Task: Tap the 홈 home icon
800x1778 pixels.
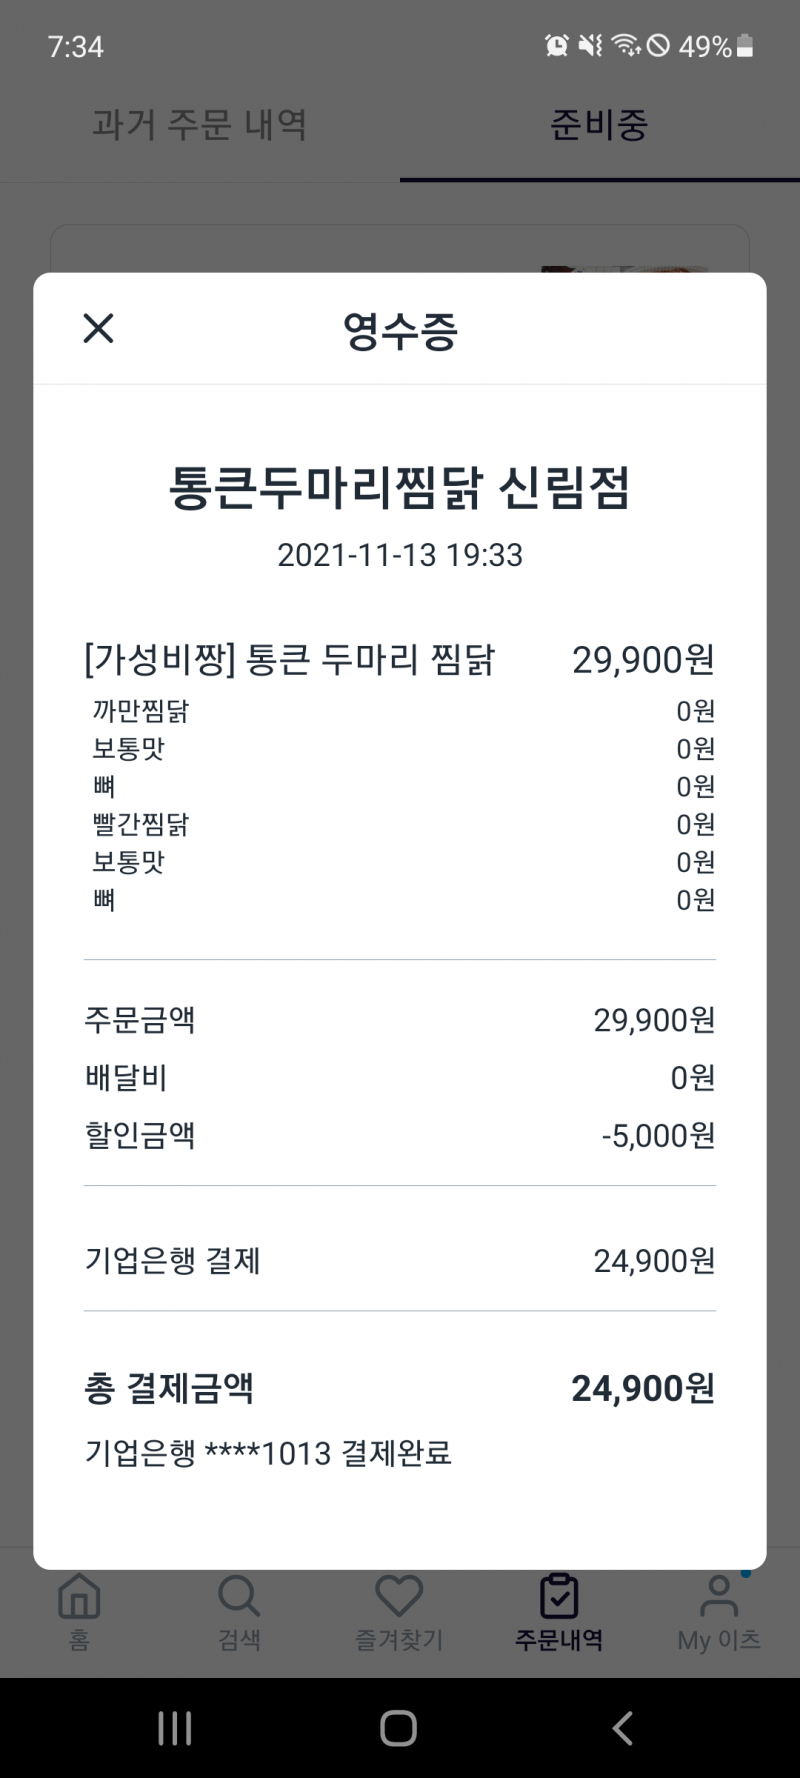Action: pos(79,1597)
